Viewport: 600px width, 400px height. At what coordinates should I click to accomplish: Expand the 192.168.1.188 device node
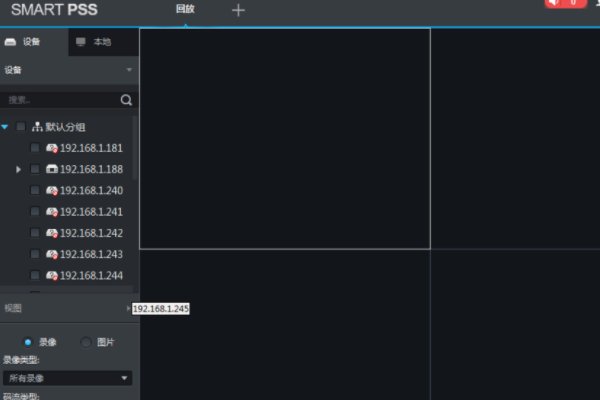point(18,169)
